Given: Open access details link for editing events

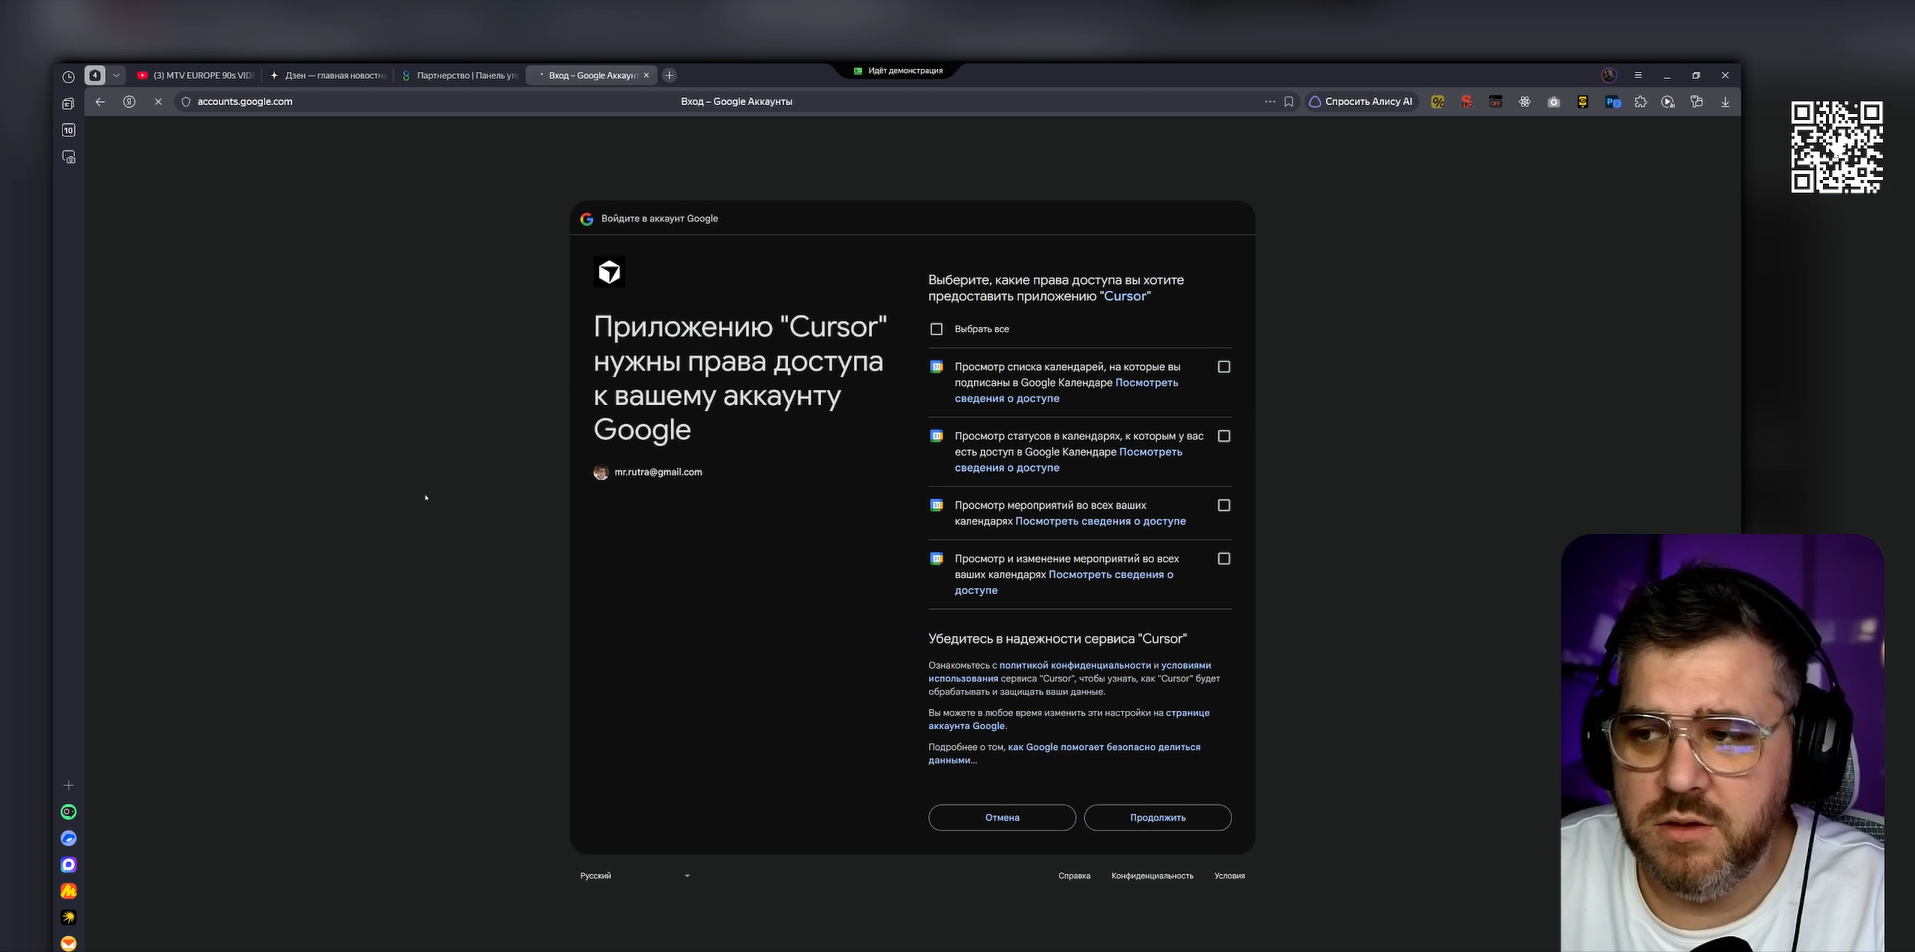Looking at the screenshot, I should 1064,582.
